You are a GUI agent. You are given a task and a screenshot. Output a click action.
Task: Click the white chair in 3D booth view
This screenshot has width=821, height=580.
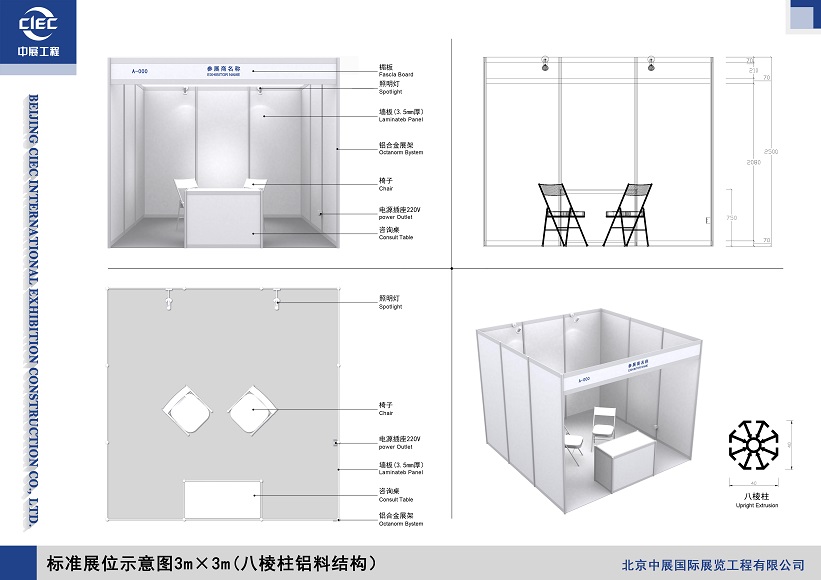pos(604,425)
